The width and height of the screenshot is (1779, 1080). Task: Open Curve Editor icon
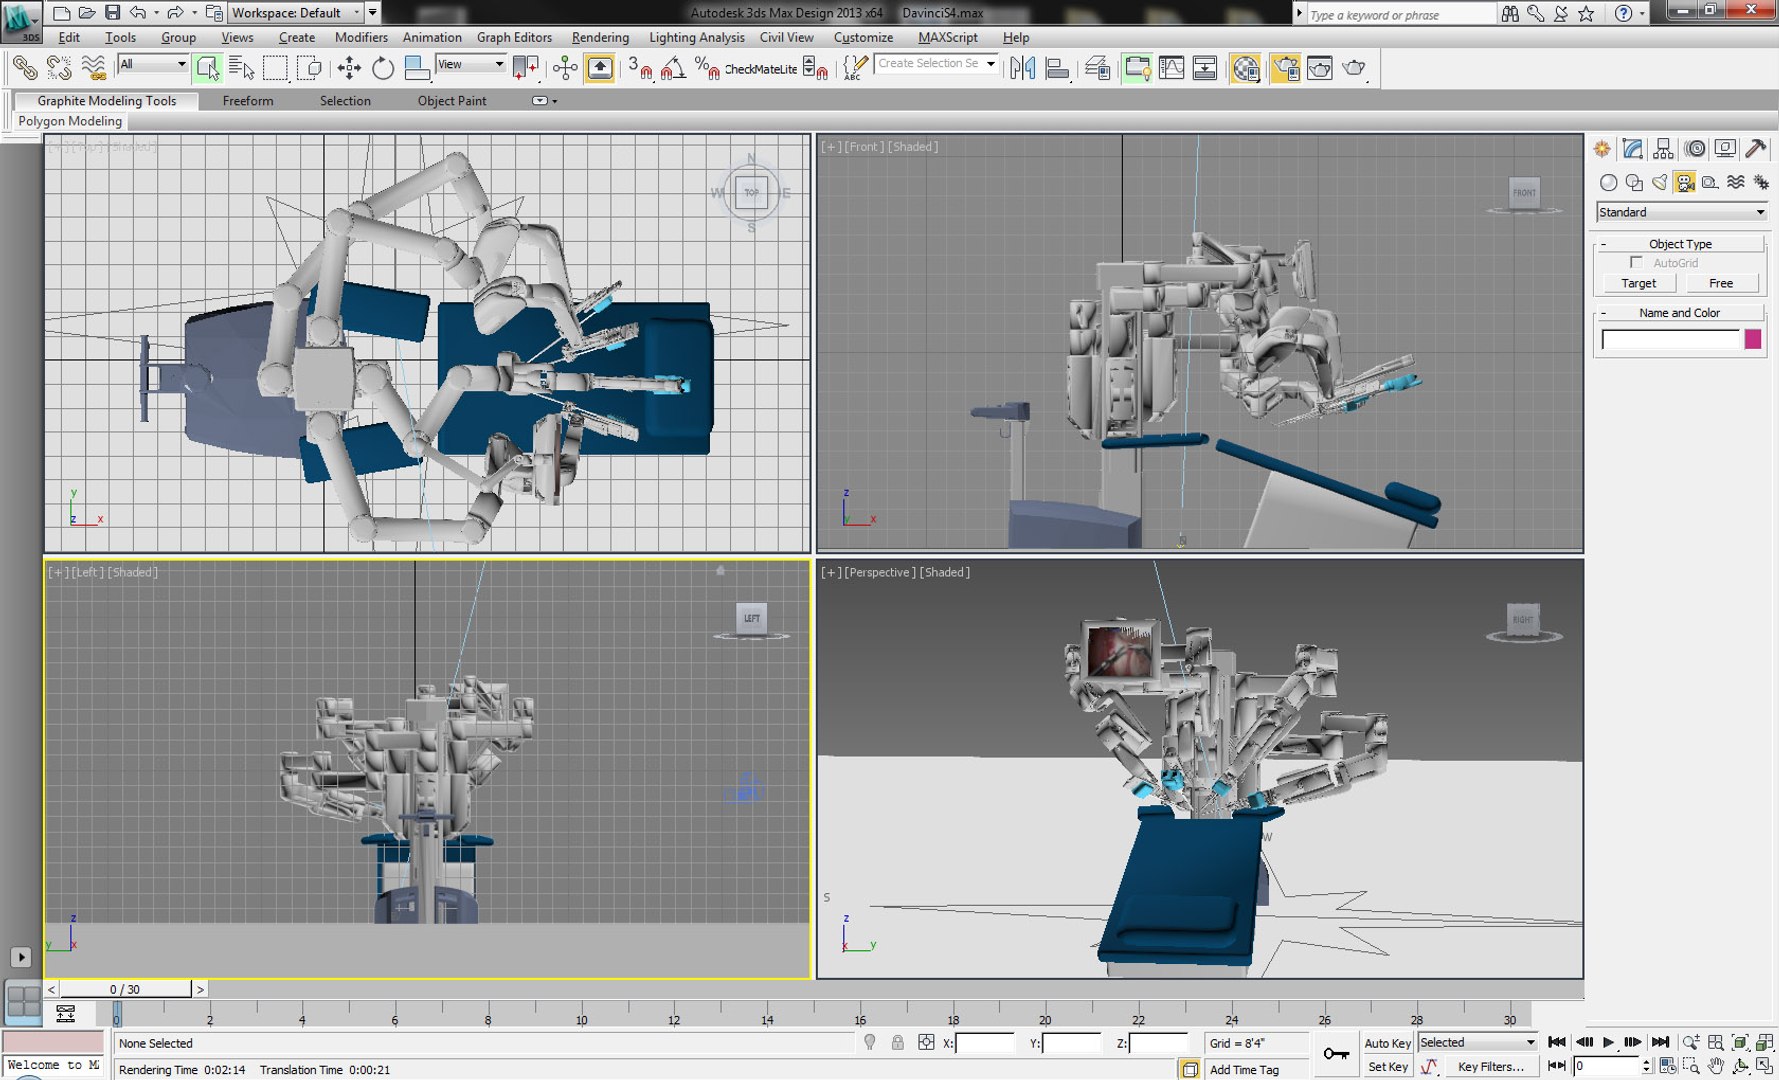coord(1171,68)
